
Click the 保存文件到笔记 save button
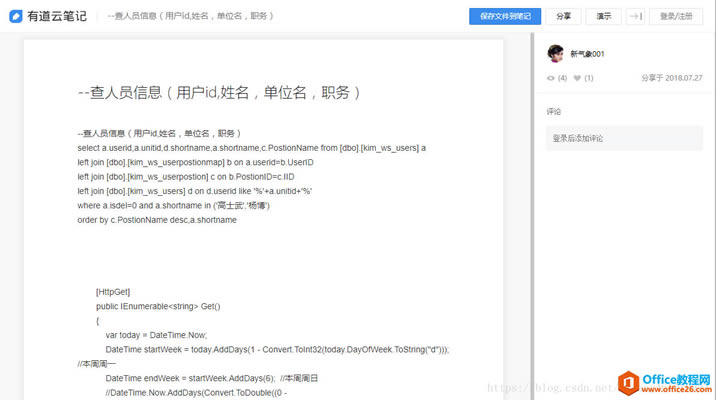click(505, 16)
